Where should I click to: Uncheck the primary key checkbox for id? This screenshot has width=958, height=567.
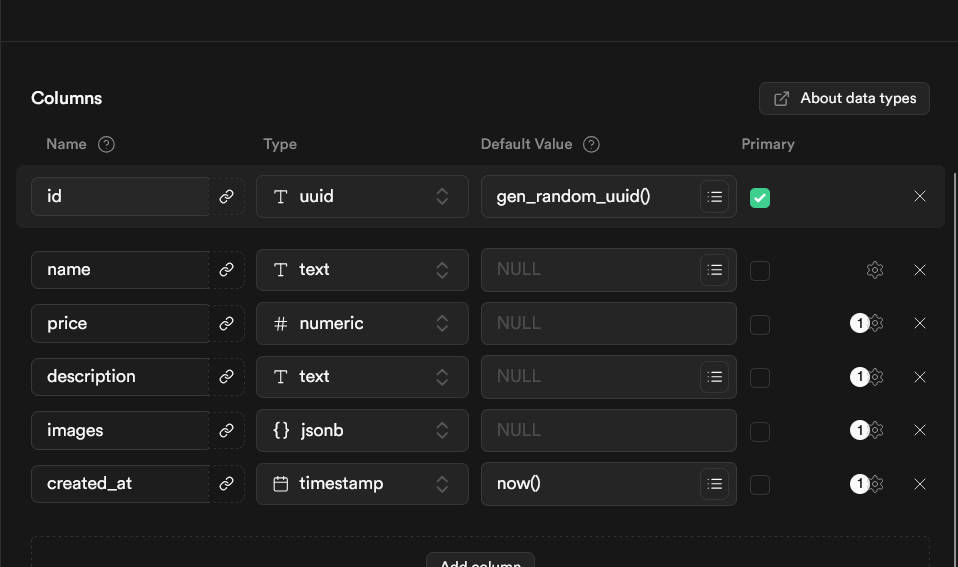pos(759,197)
